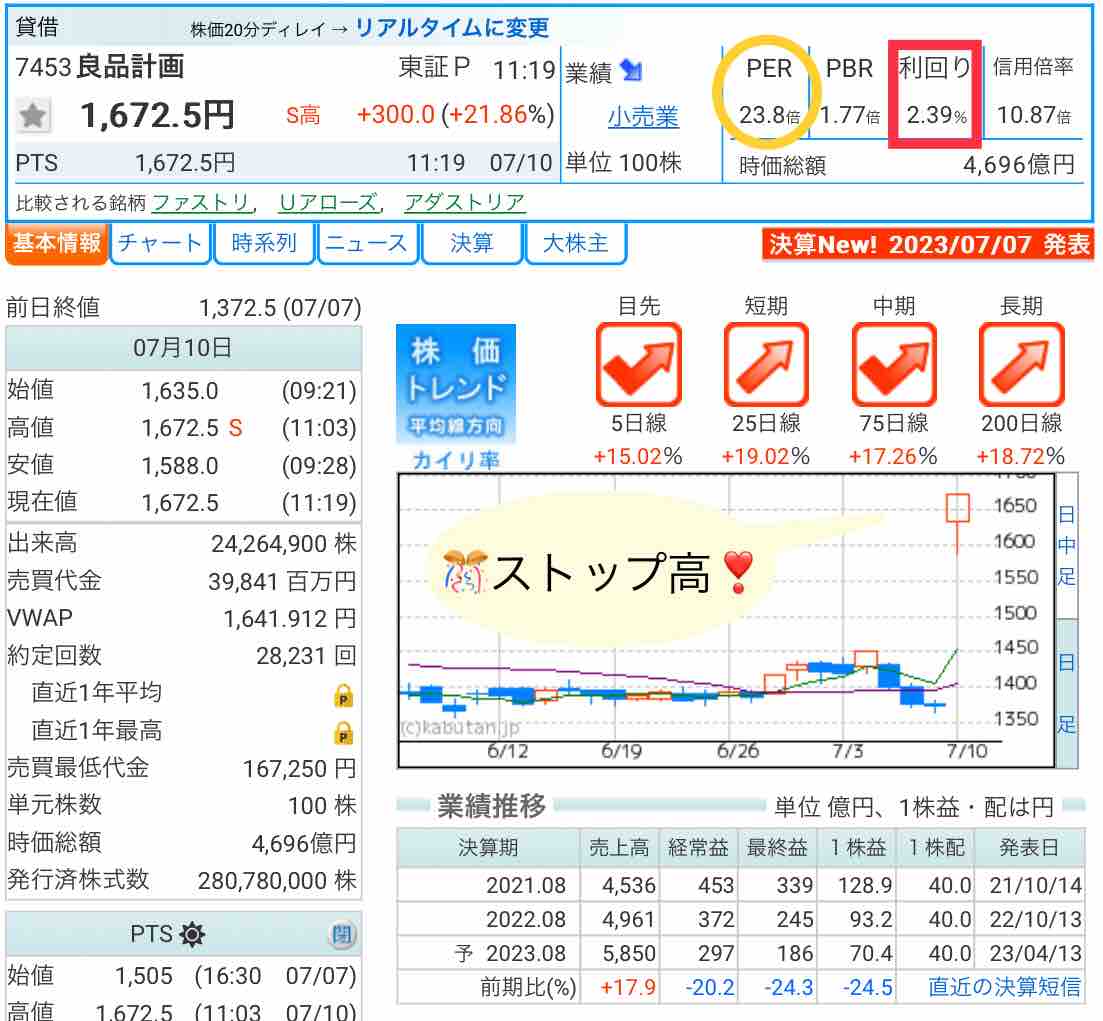Image resolution: width=1103 pixels, height=1021 pixels.
Task: Open the 基本情報 tab
Action: point(56,243)
